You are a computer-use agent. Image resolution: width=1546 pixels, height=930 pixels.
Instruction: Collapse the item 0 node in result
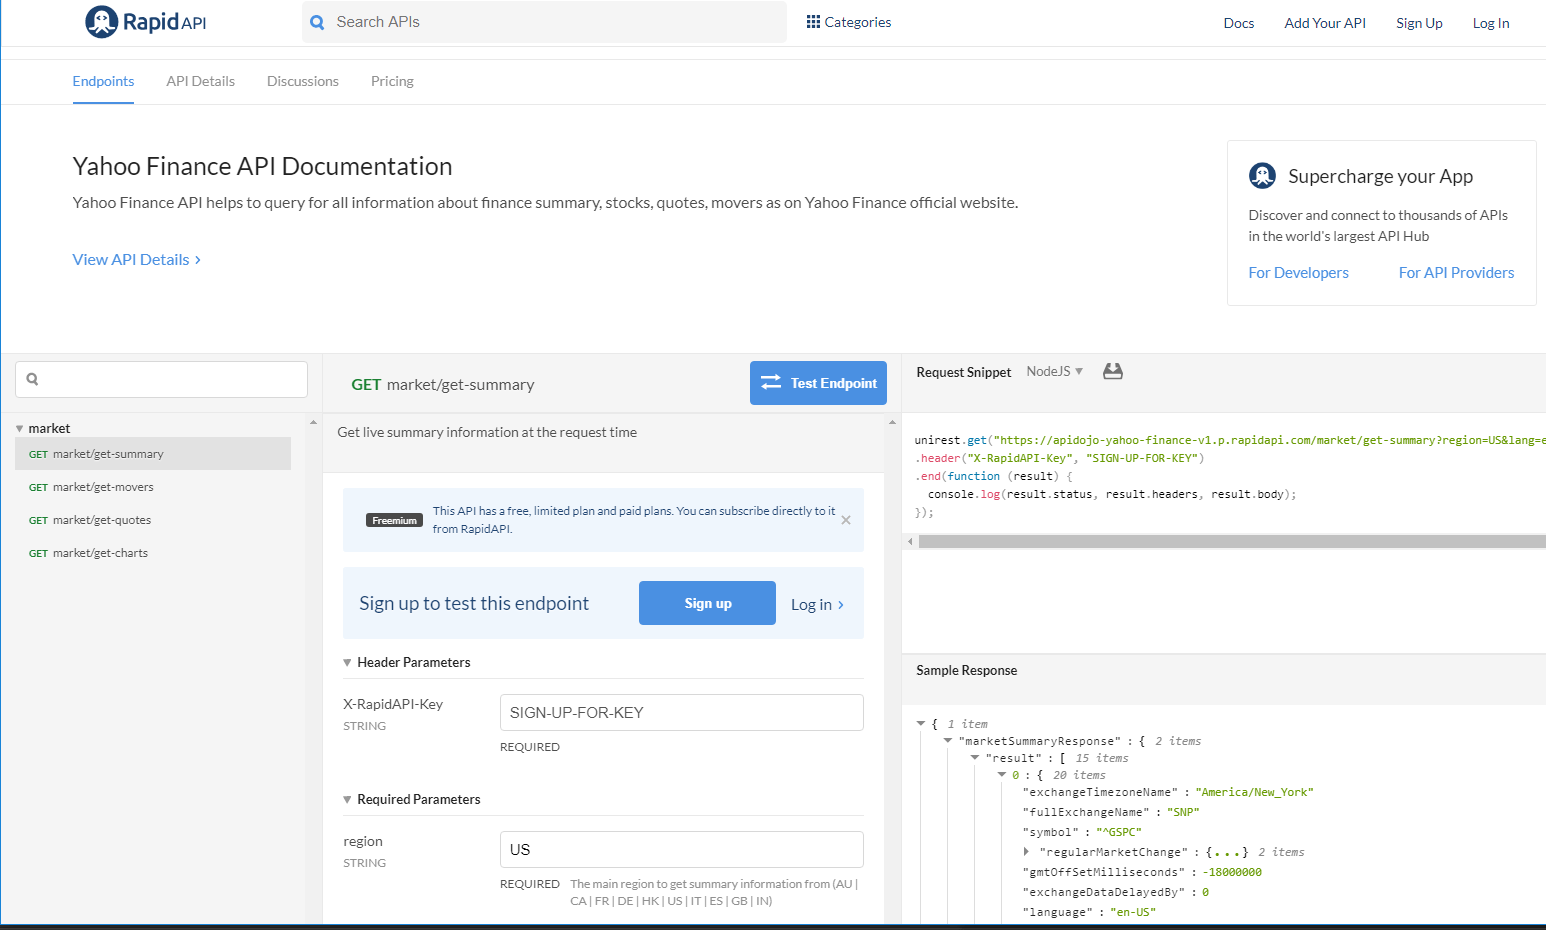coord(1002,775)
